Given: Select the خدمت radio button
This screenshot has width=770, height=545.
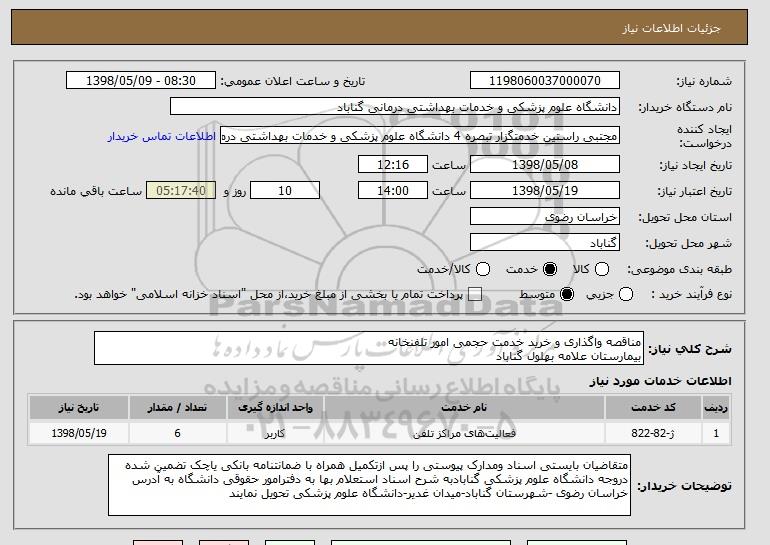Looking at the screenshot, I should 550,269.
